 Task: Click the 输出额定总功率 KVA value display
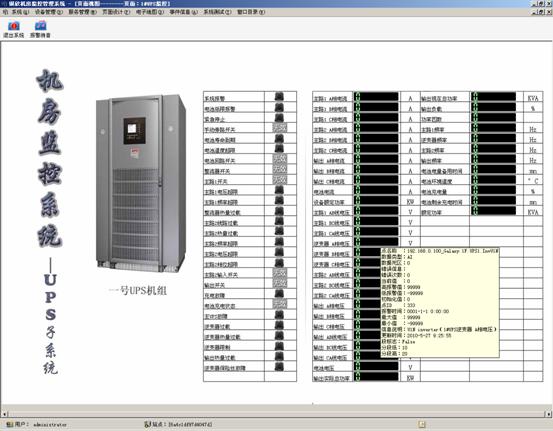(493, 97)
